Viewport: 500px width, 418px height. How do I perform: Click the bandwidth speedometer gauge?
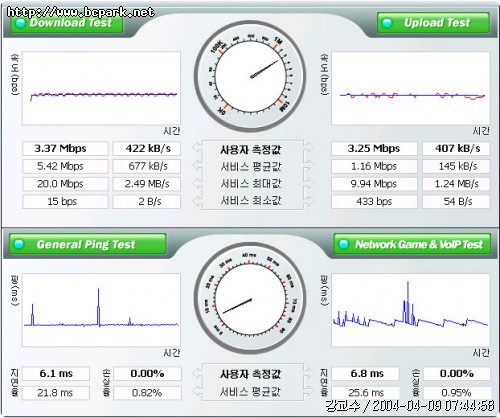[x=250, y=77]
